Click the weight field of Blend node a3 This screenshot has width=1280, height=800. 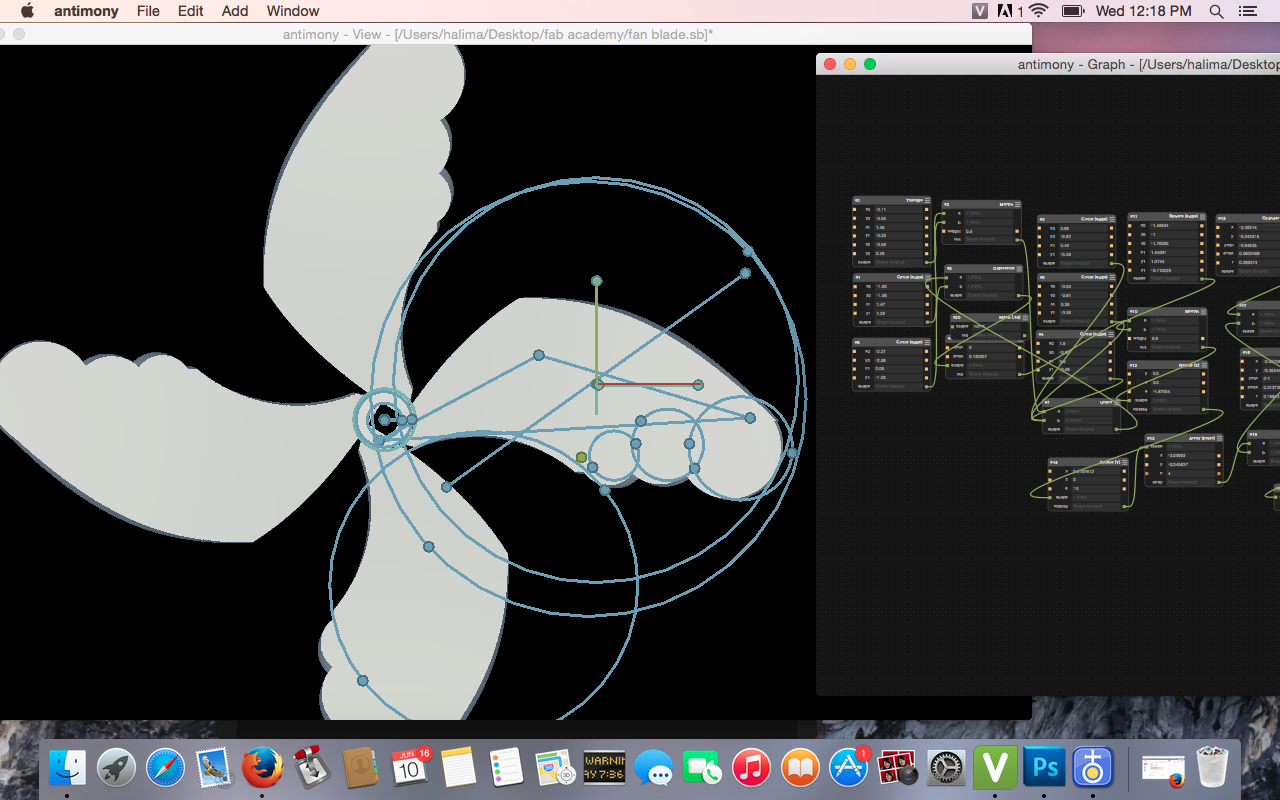[x=989, y=231]
